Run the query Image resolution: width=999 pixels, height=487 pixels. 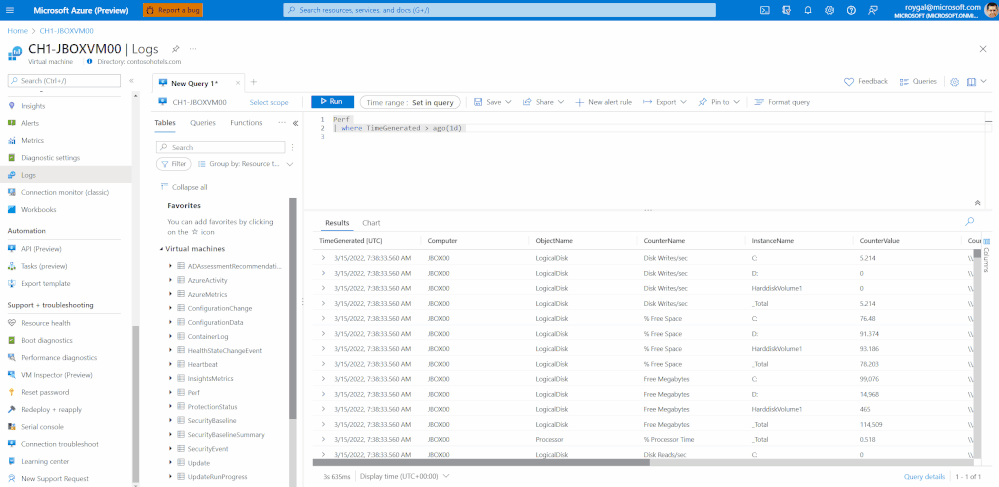tap(332, 102)
